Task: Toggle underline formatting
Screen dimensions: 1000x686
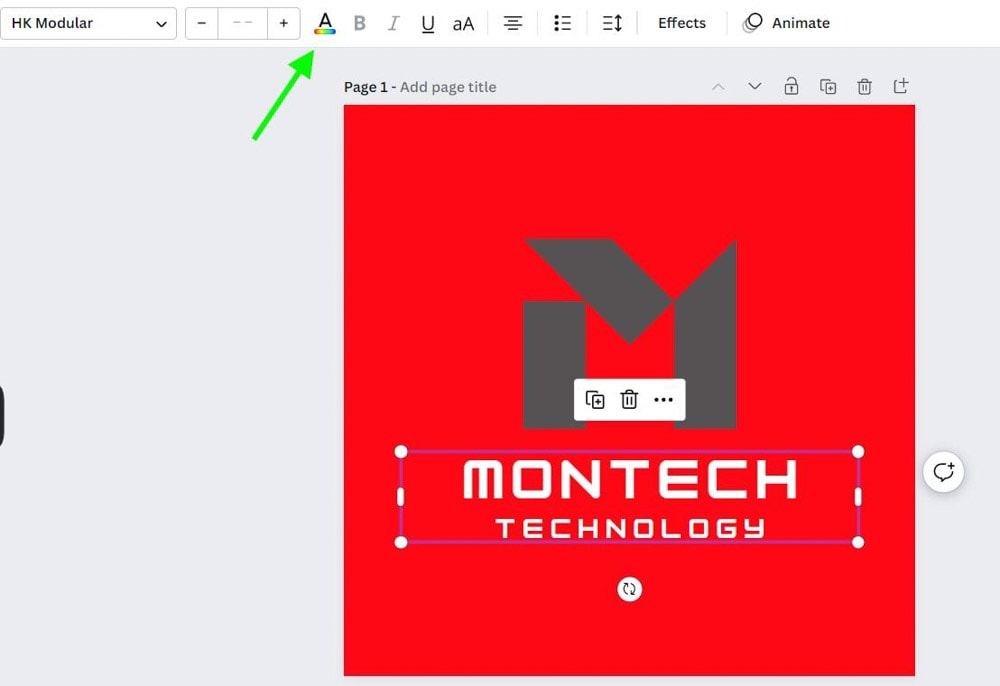Action: [x=428, y=24]
